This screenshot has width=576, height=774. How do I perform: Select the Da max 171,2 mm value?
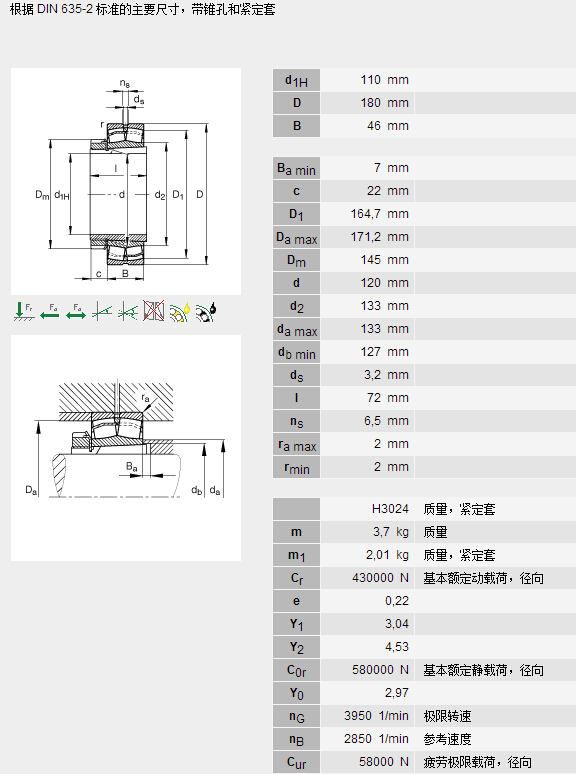pyautogui.click(x=380, y=237)
